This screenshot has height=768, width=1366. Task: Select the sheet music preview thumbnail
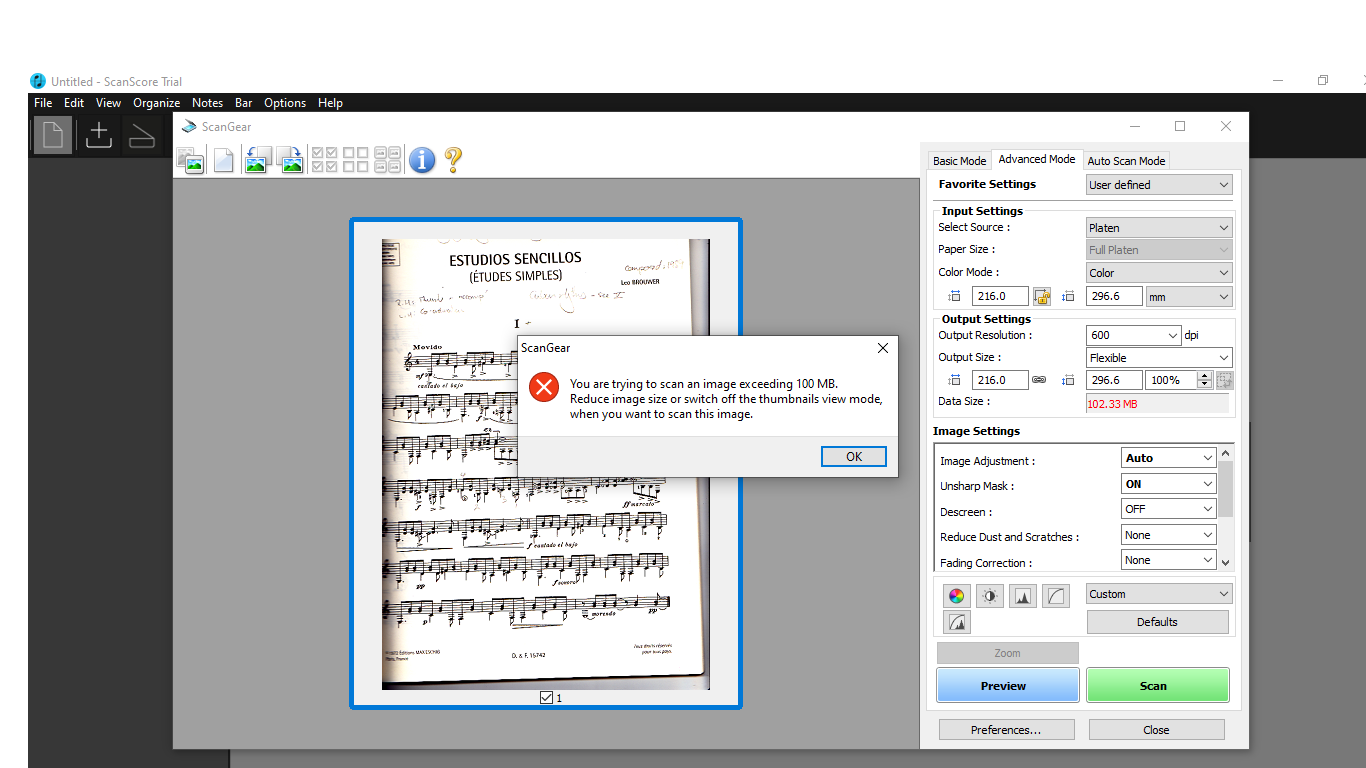tap(545, 464)
